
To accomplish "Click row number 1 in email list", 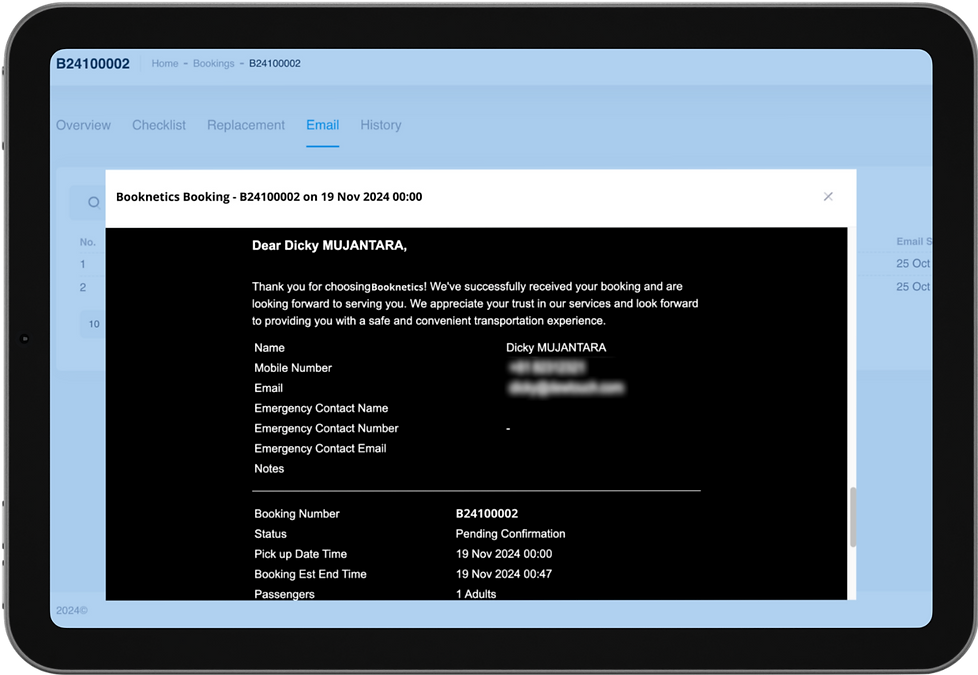I will [x=82, y=265].
